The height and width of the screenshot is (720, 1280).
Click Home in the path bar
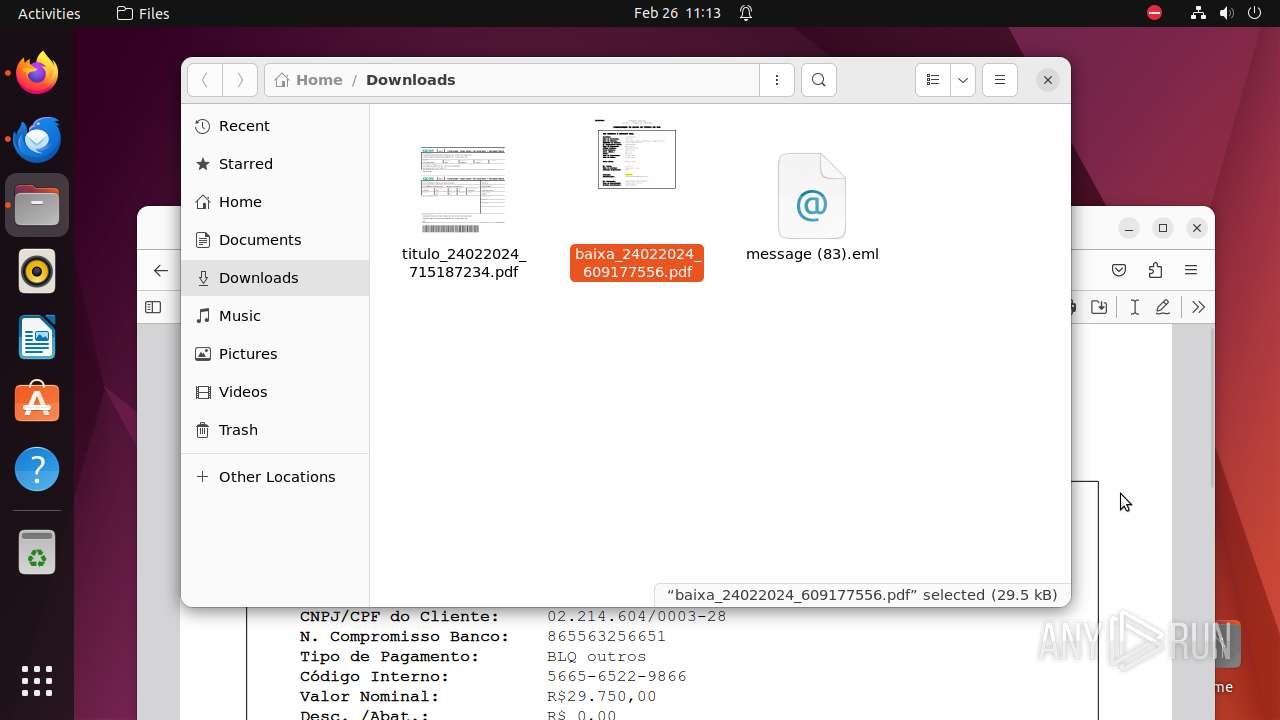pyautogui.click(x=309, y=80)
